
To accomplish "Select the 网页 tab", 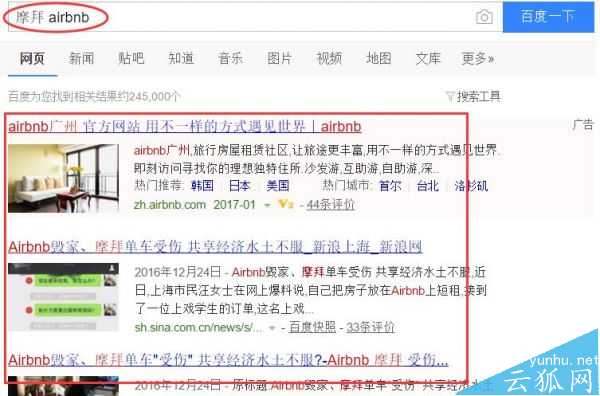I will click(x=32, y=59).
